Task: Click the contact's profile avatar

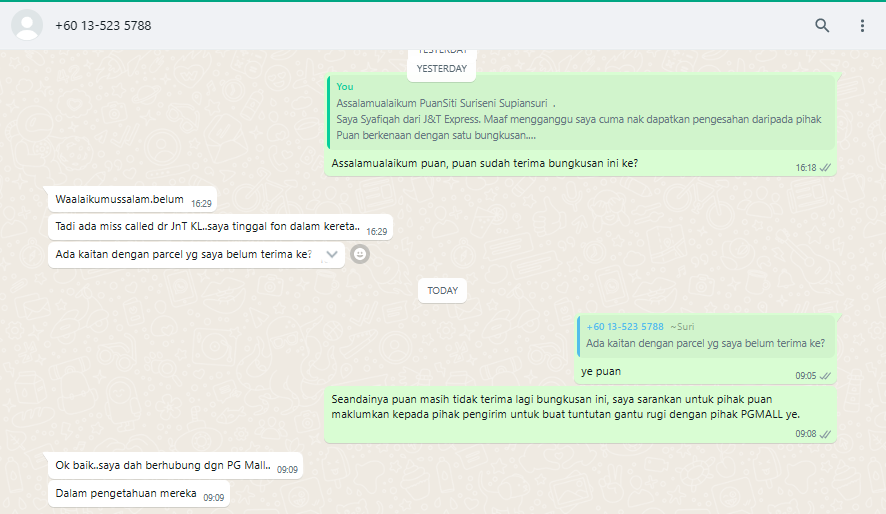Action: [26, 25]
